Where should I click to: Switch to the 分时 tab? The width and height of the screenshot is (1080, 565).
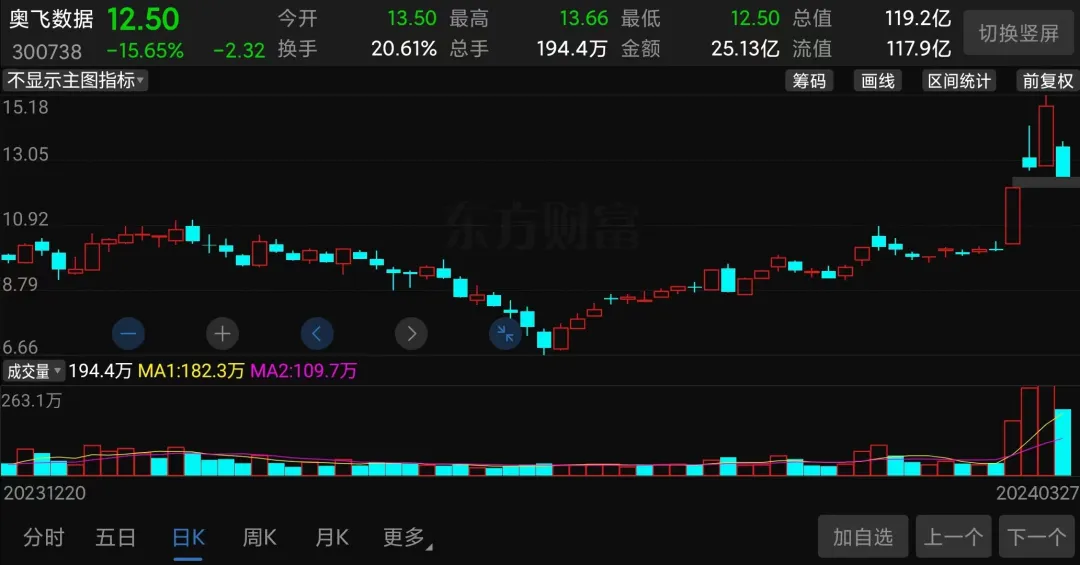click(x=43, y=537)
